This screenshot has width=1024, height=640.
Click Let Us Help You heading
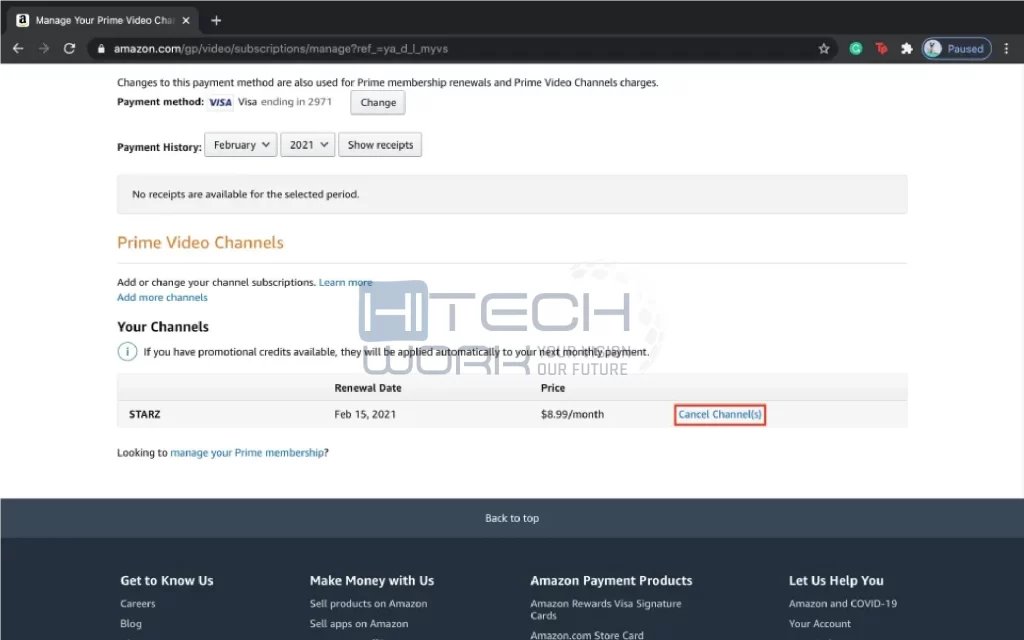click(836, 581)
